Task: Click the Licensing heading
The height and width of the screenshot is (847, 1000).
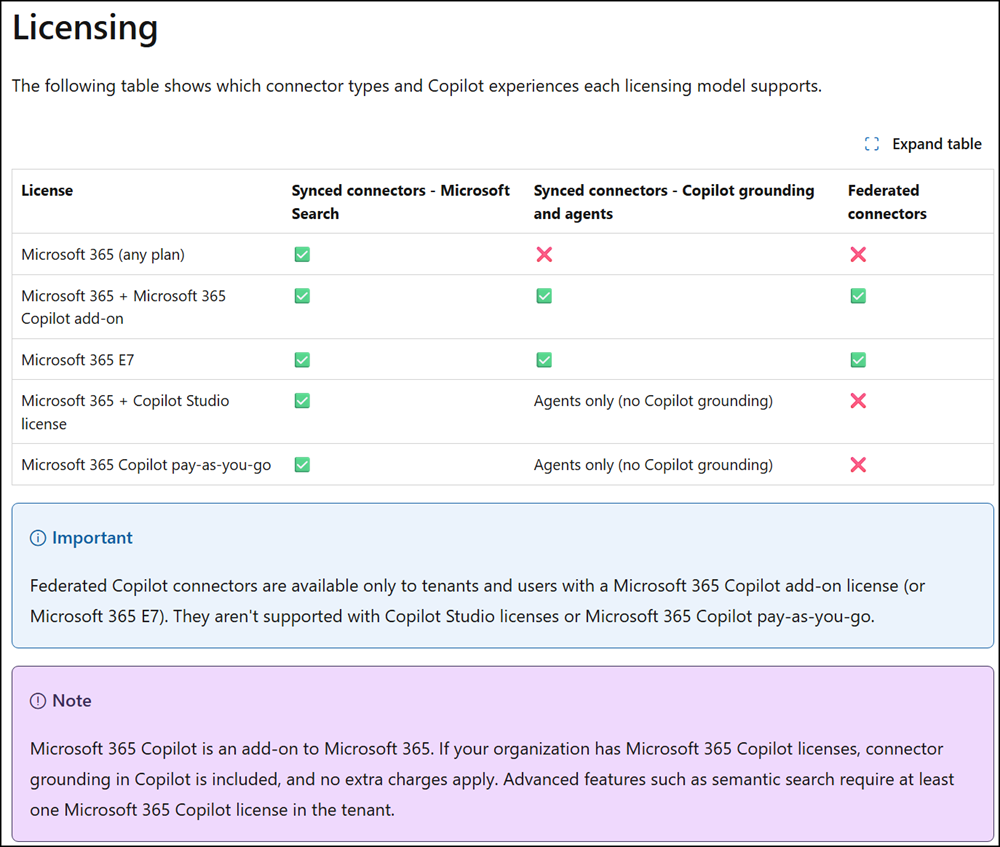Action: [x=85, y=29]
